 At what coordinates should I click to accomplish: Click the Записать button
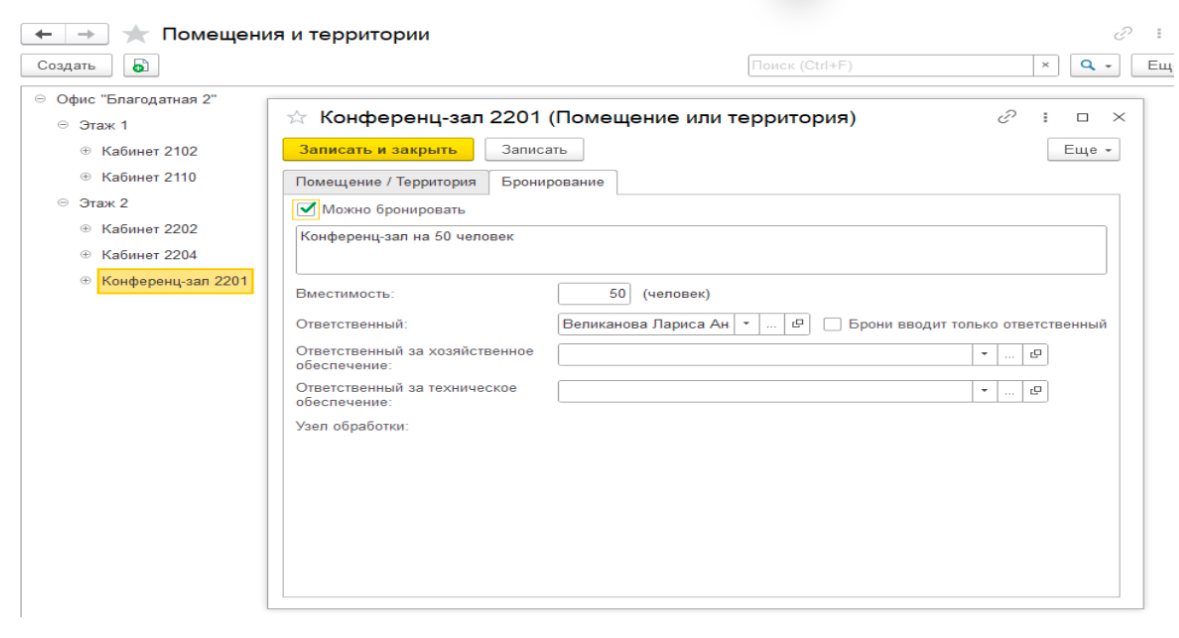click(534, 150)
